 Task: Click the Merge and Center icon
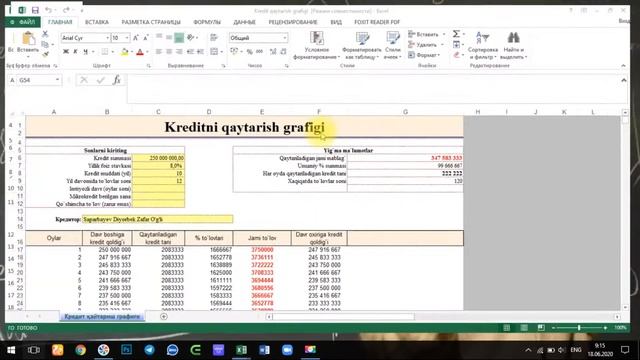pos(214,51)
